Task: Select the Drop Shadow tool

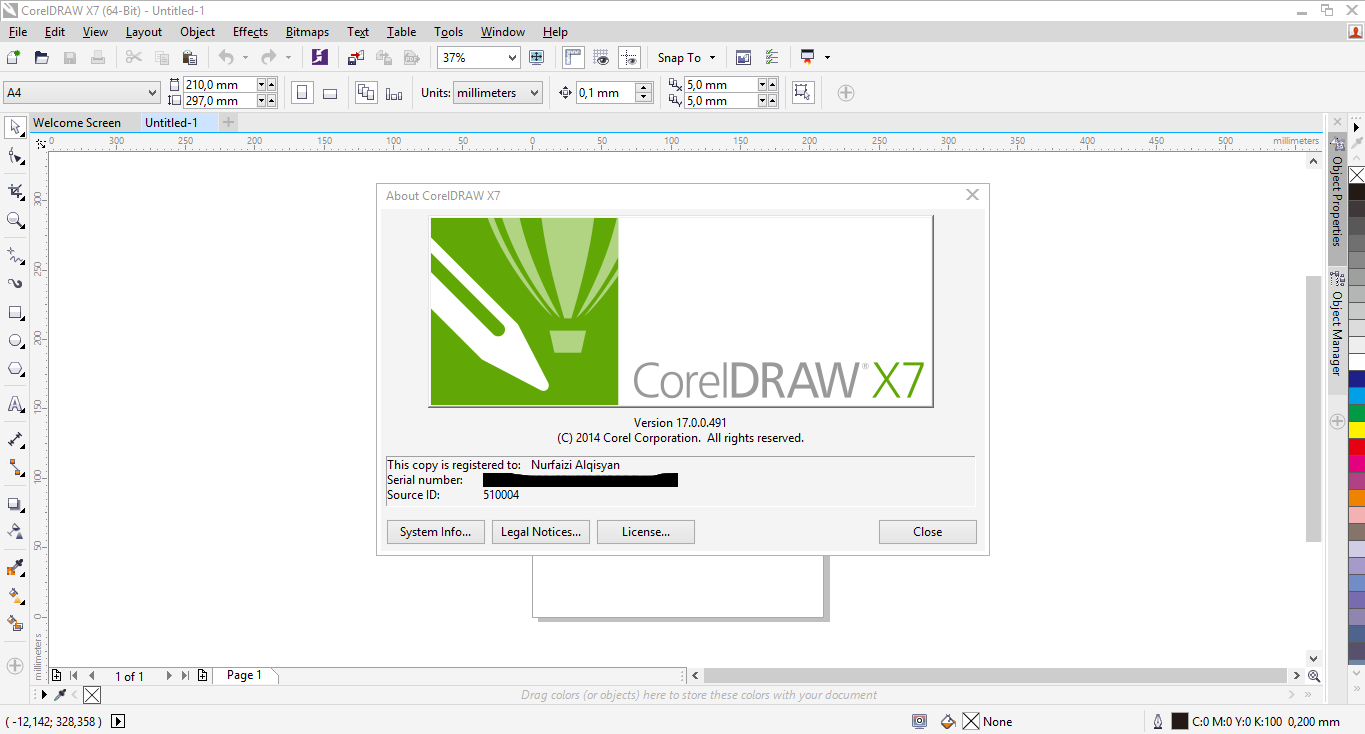Action: pyautogui.click(x=15, y=504)
